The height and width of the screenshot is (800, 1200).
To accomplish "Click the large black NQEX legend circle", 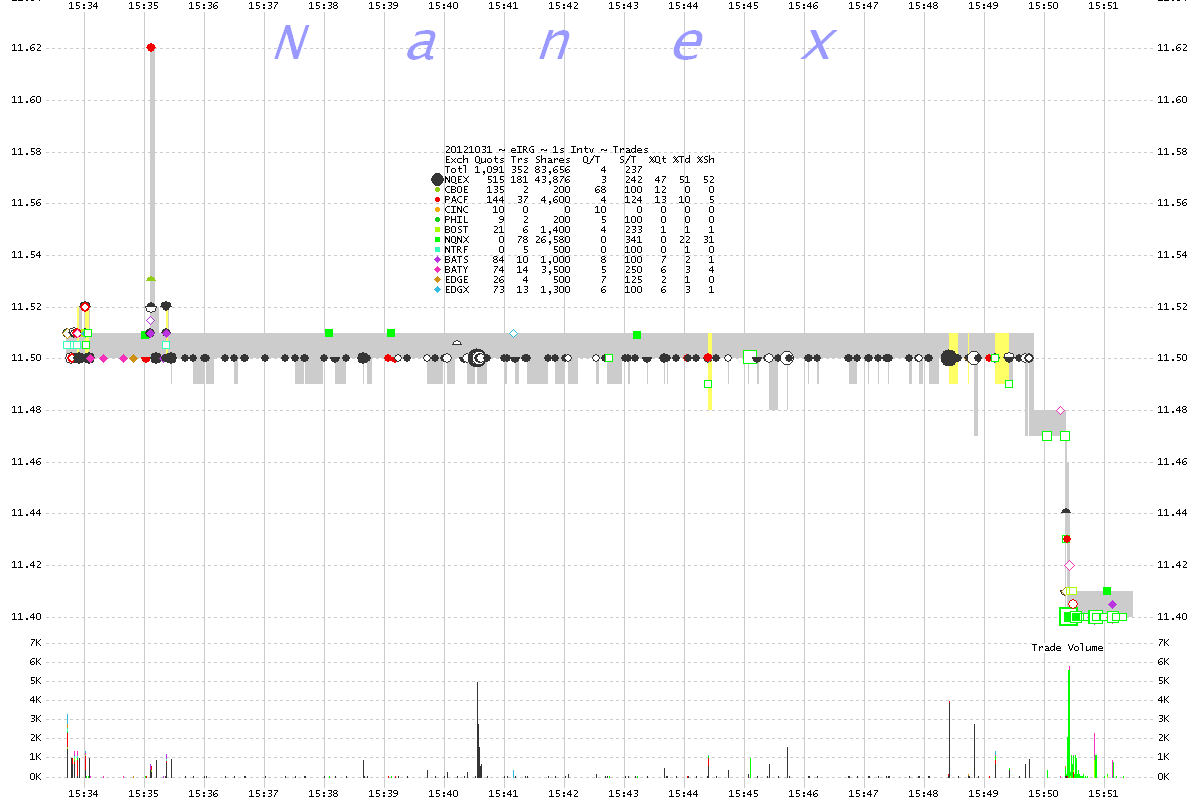I will coord(437,179).
